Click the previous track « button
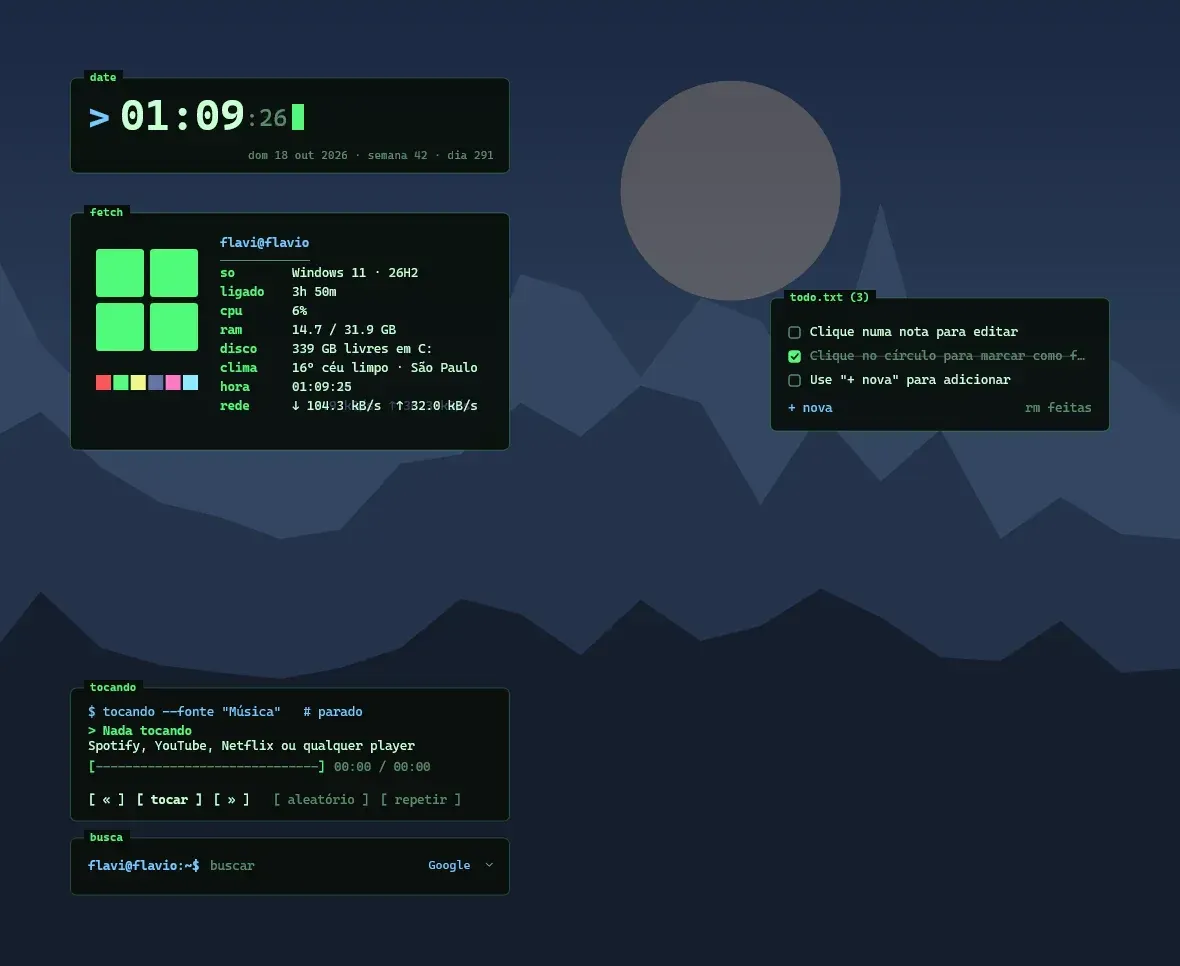 pos(106,800)
